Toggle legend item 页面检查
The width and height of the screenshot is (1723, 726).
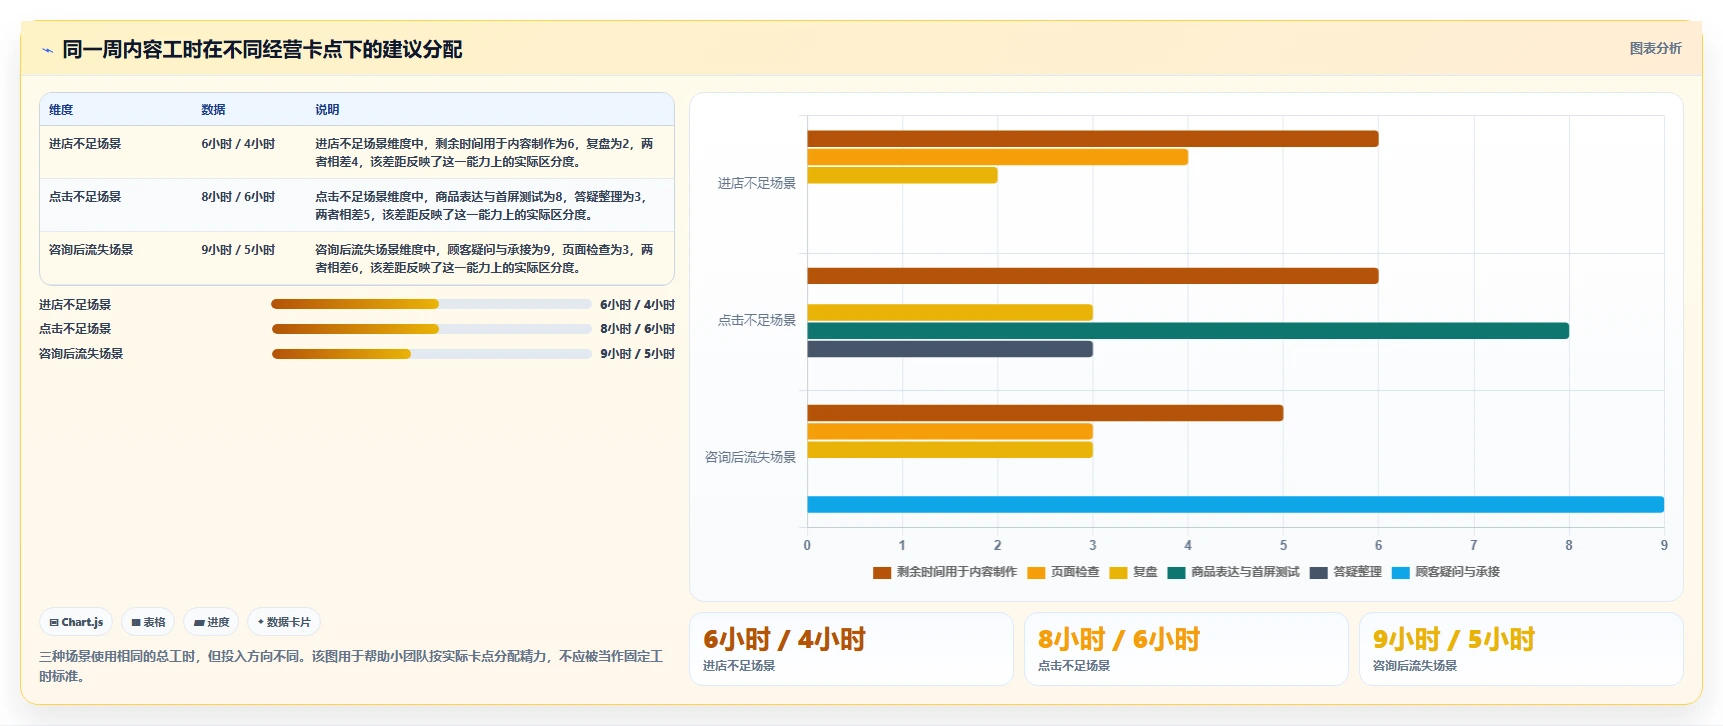[x=1063, y=572]
